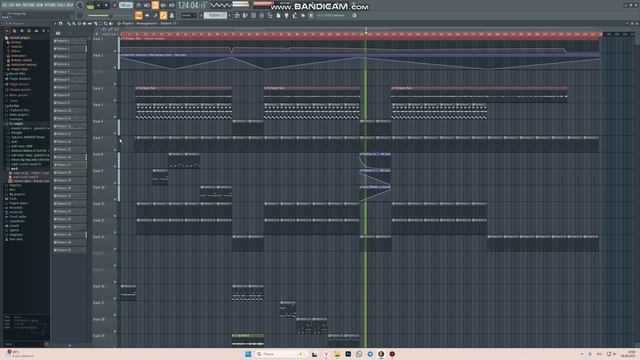Select the Track 7 header label
The image size is (640, 360).
click(x=98, y=138)
